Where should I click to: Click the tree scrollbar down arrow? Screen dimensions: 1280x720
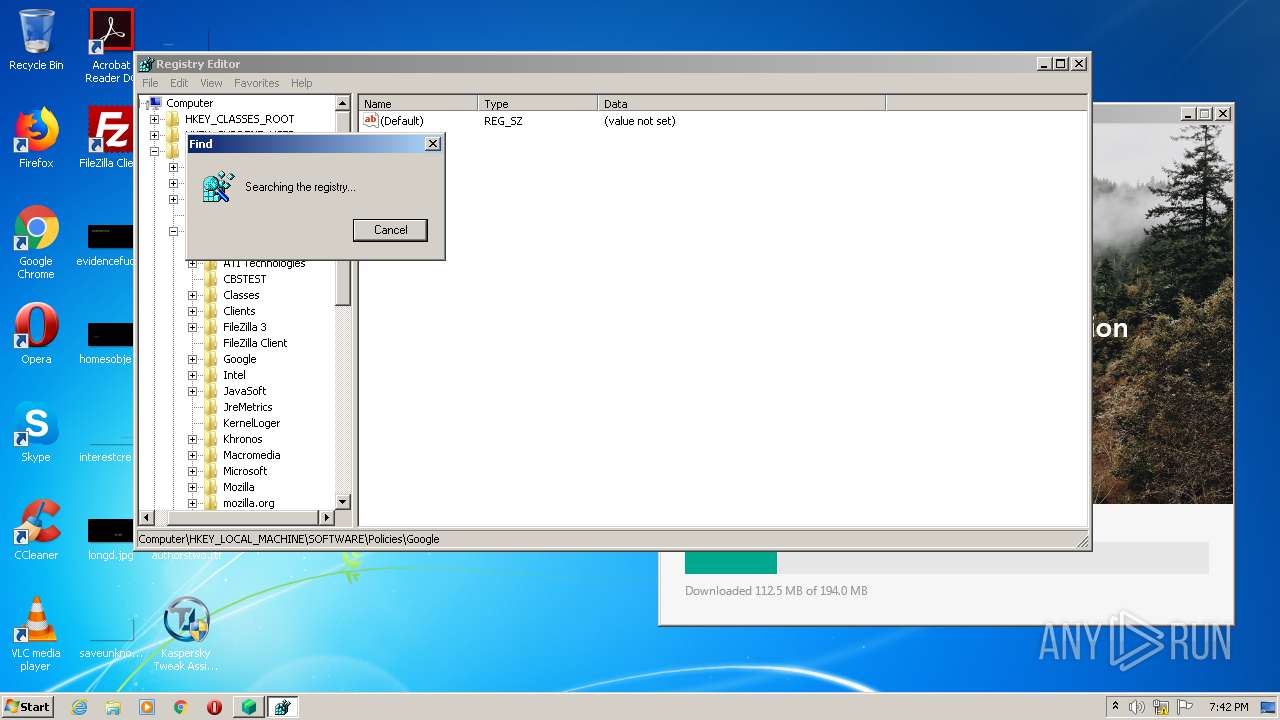343,502
